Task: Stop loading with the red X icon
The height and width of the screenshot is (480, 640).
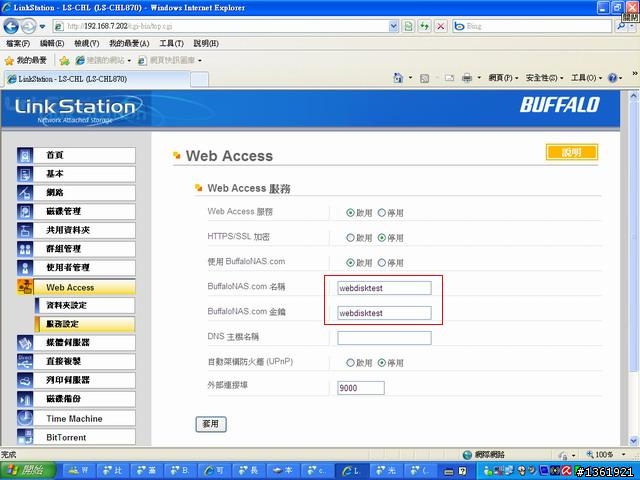Action: pyautogui.click(x=440, y=27)
